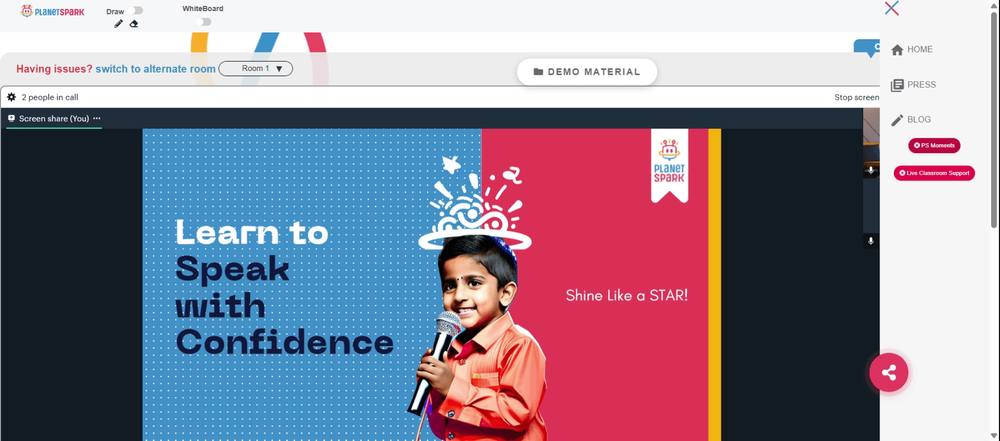
Task: Toggle the WhiteBoard switch
Action: pyautogui.click(x=203, y=22)
